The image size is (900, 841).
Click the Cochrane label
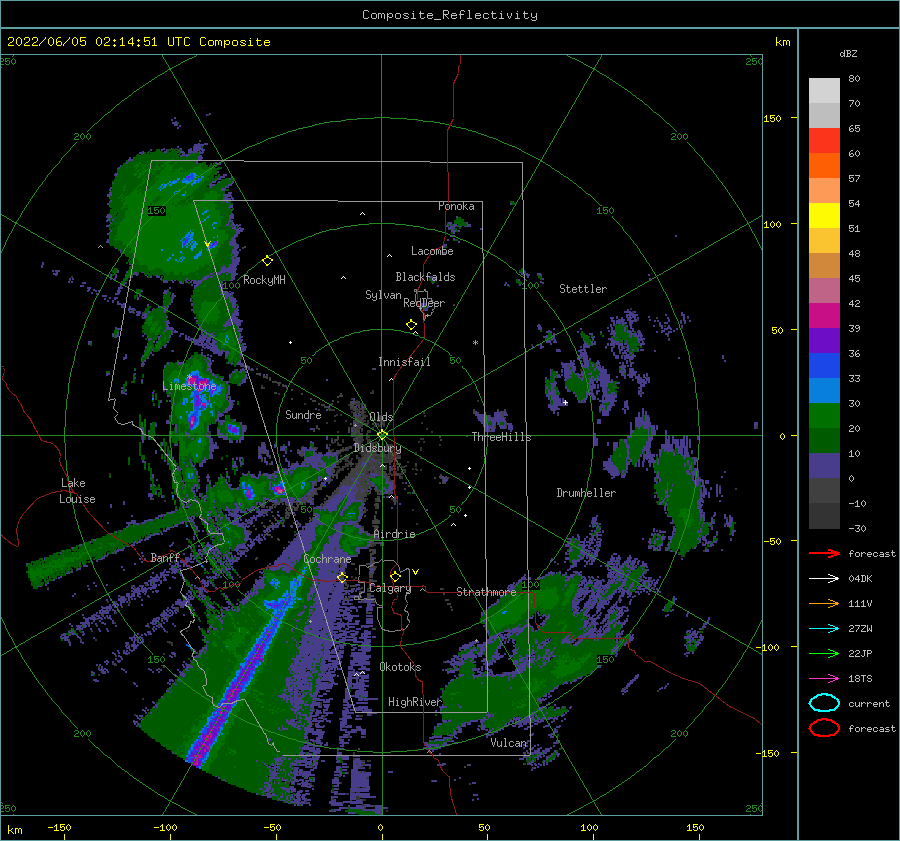click(327, 559)
